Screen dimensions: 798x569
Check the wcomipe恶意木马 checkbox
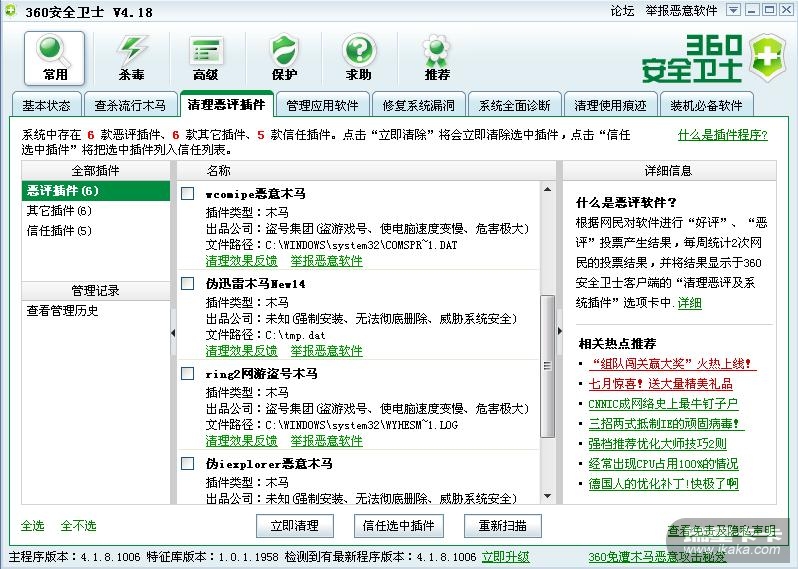pyautogui.click(x=188, y=193)
